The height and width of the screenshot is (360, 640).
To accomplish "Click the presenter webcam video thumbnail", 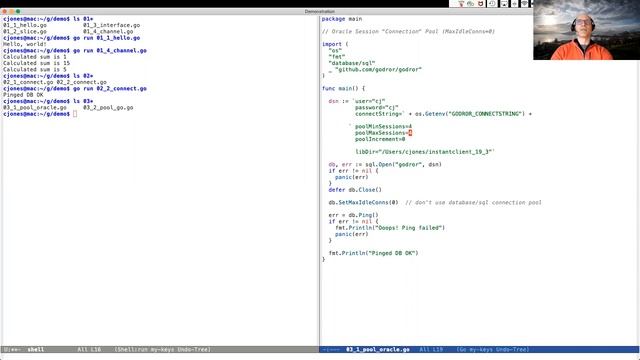I will 587,30.
